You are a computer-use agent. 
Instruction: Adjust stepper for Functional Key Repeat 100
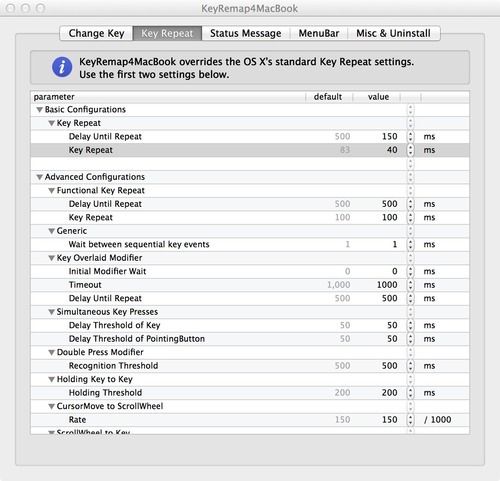tap(410, 217)
